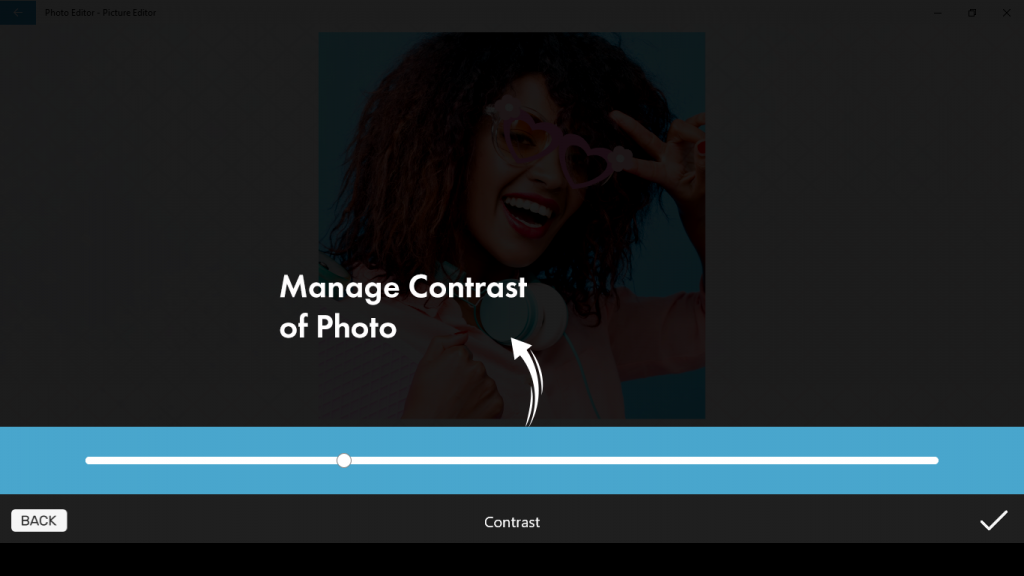Click the photo preview of the woman
The width and height of the screenshot is (1024, 576).
pyautogui.click(x=511, y=225)
